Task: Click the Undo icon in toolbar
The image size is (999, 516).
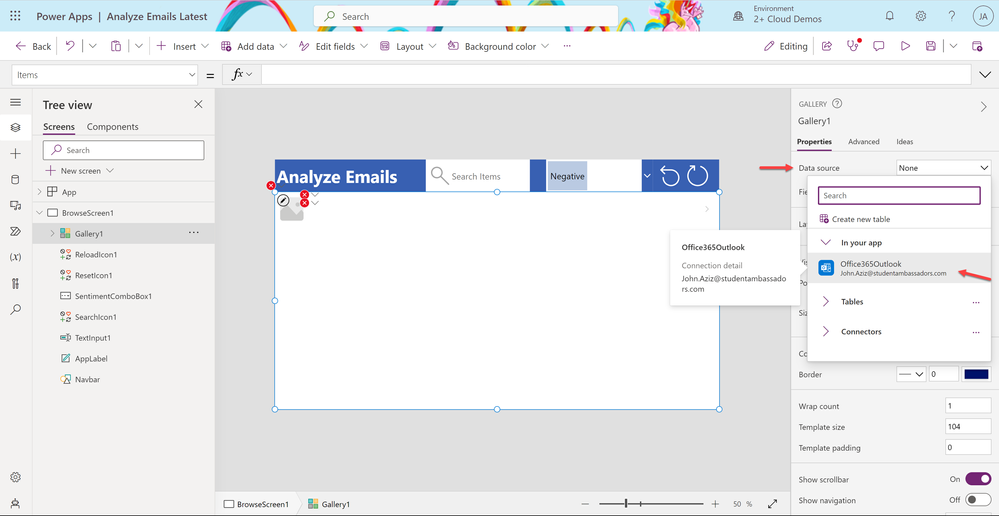Action: point(70,46)
